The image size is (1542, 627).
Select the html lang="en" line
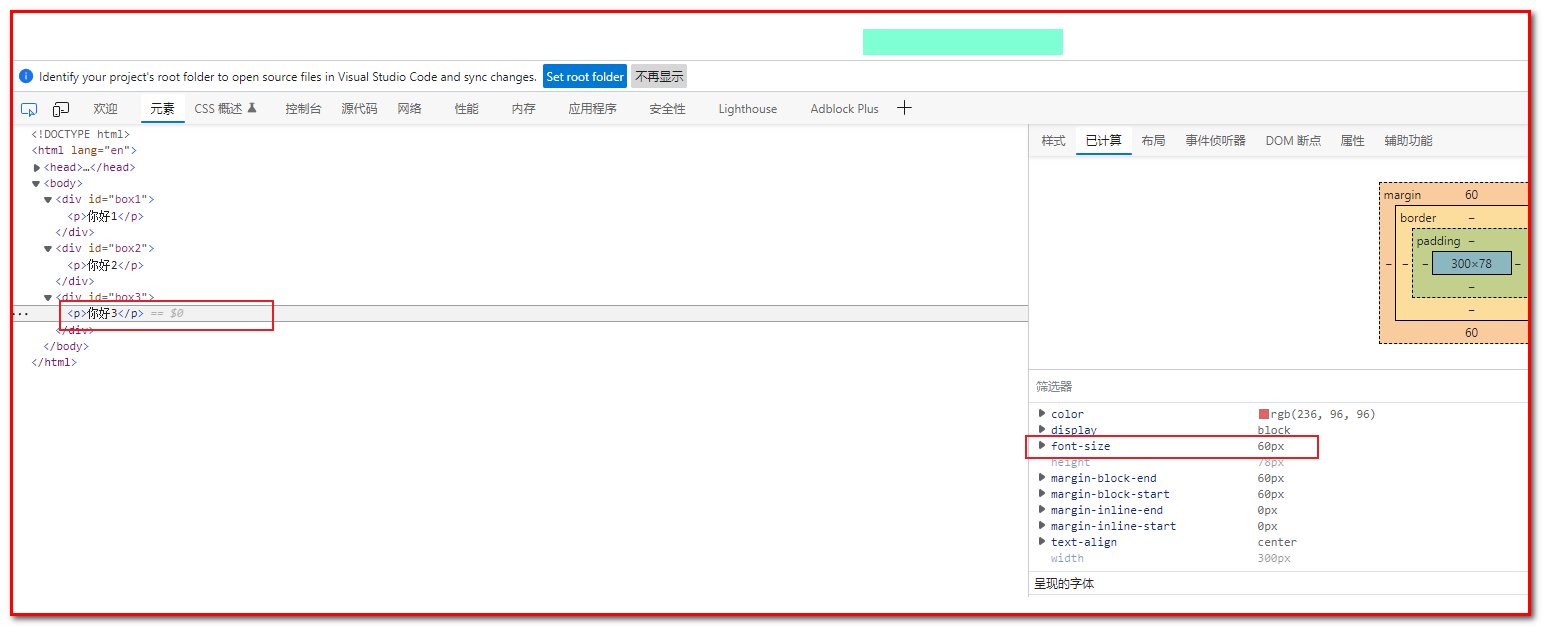click(x=84, y=151)
